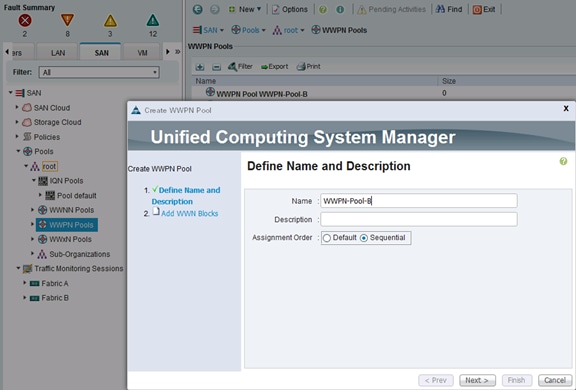This screenshot has width=576, height=390.
Task: Cancel the Create WWPN Pool dialog
Action: tap(555, 380)
